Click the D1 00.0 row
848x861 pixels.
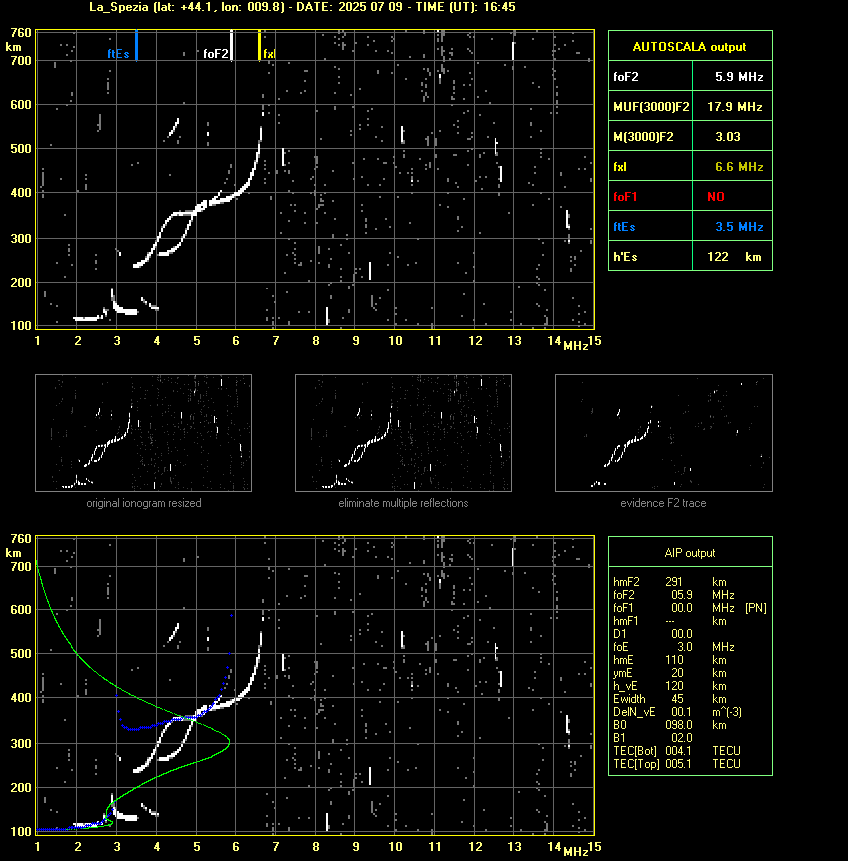coord(652,634)
